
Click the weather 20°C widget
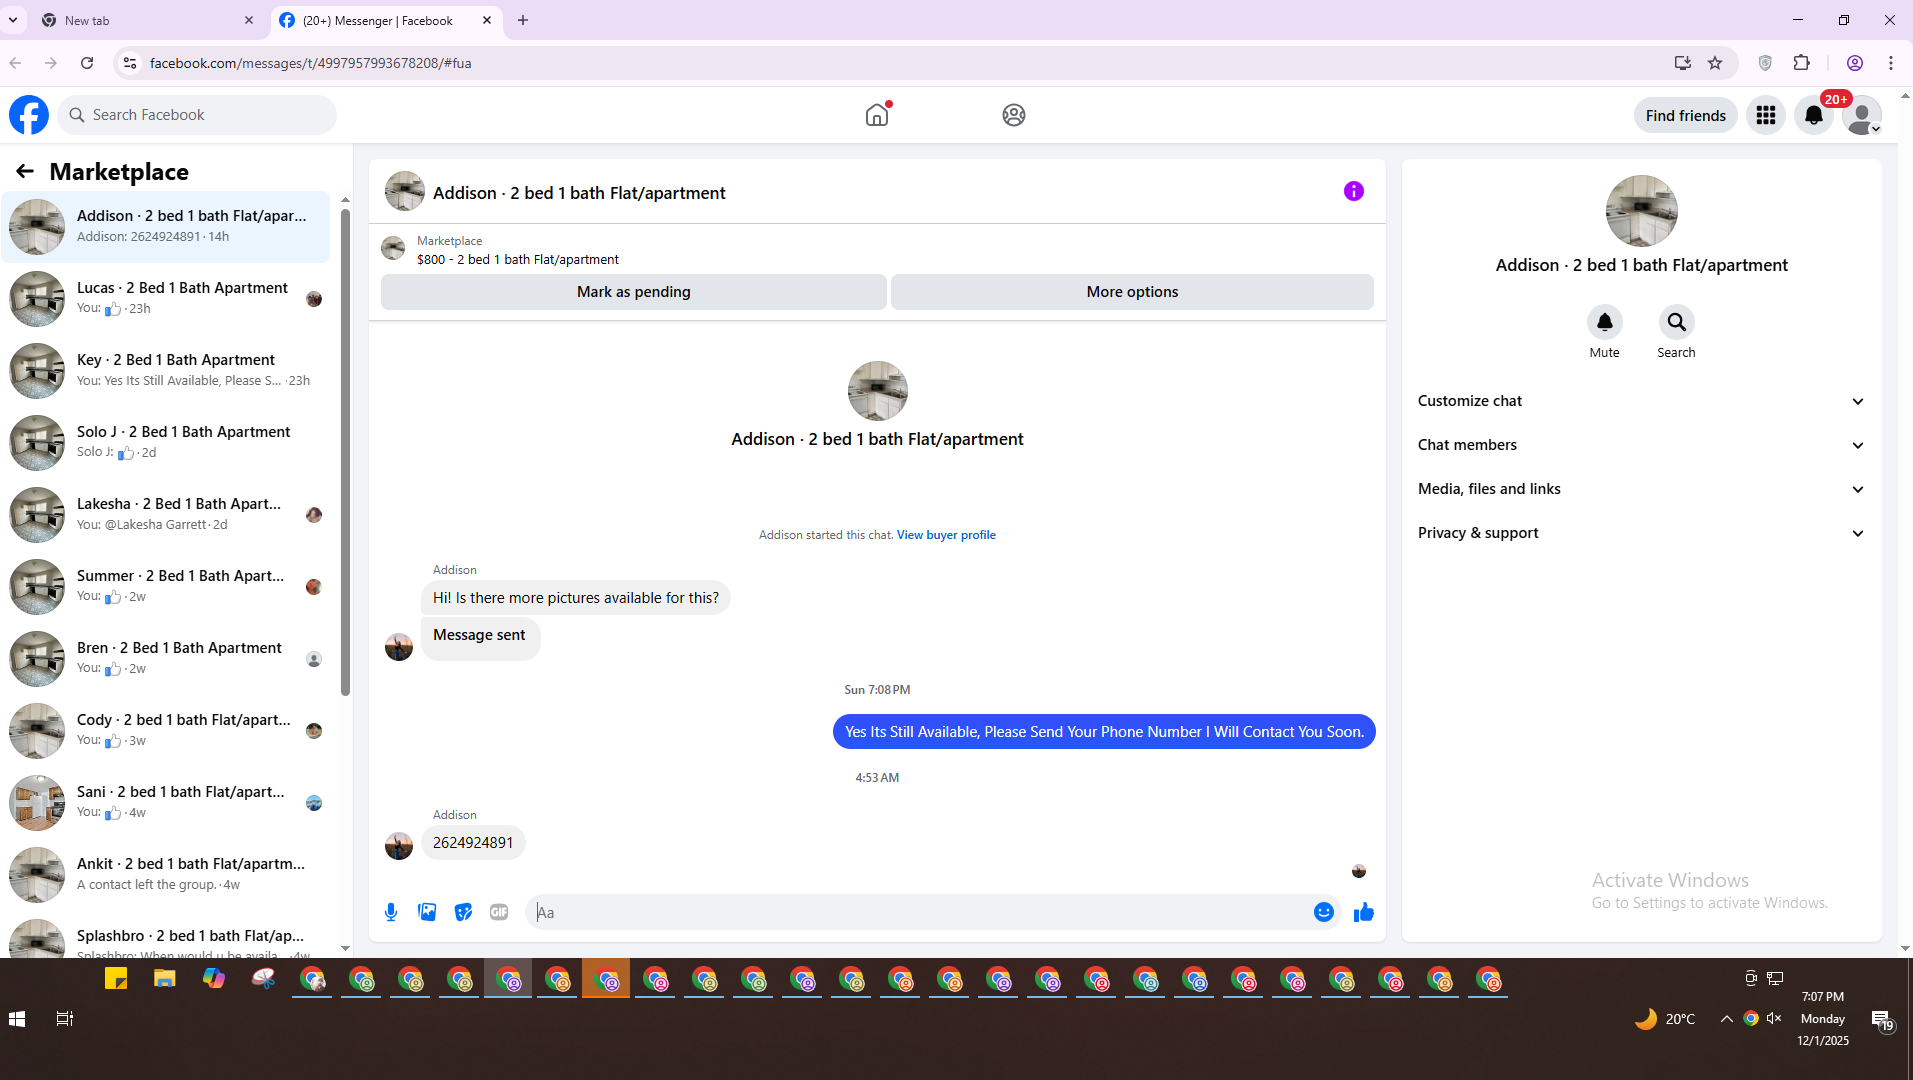[1665, 1019]
